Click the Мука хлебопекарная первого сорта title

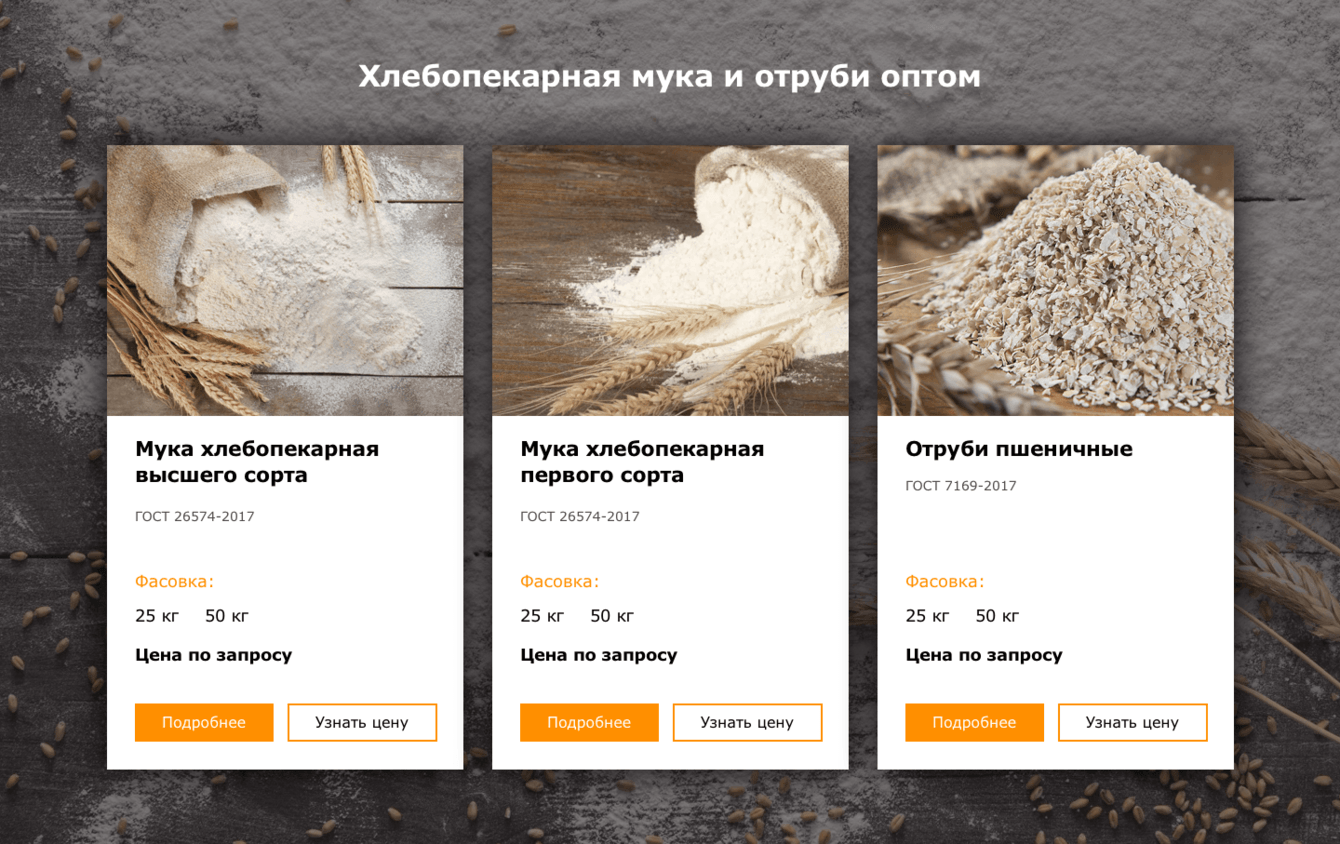coord(642,462)
